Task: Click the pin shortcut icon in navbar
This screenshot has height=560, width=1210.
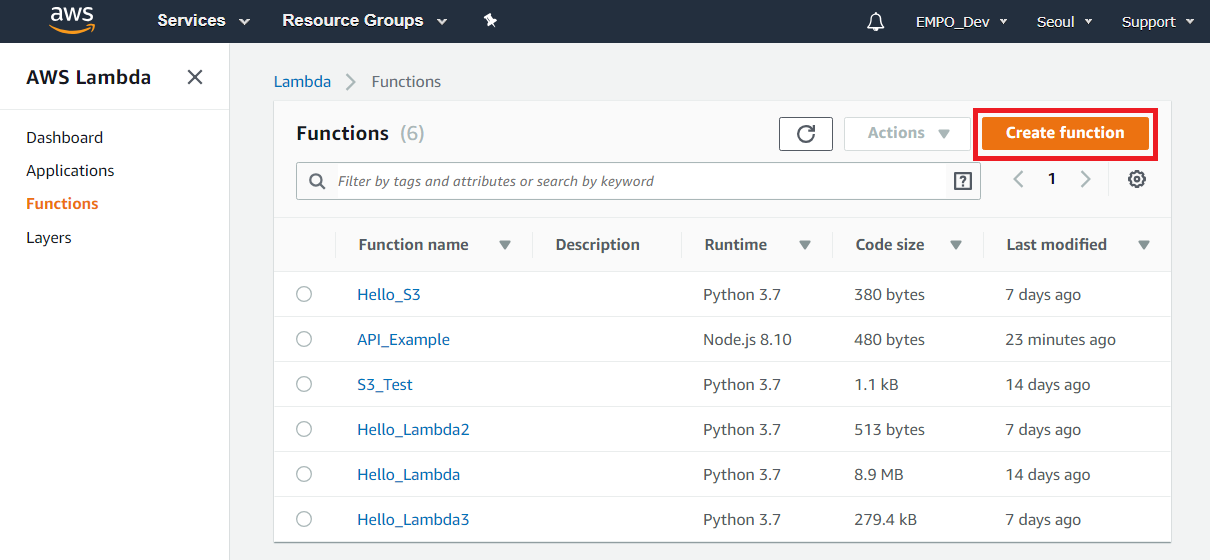Action: [x=490, y=21]
